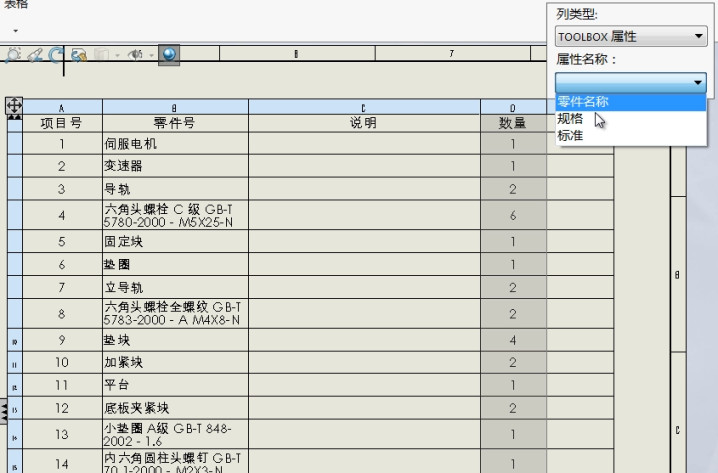Click the 数量 header cell
Image resolution: width=718 pixels, height=473 pixels.
[x=513, y=123]
